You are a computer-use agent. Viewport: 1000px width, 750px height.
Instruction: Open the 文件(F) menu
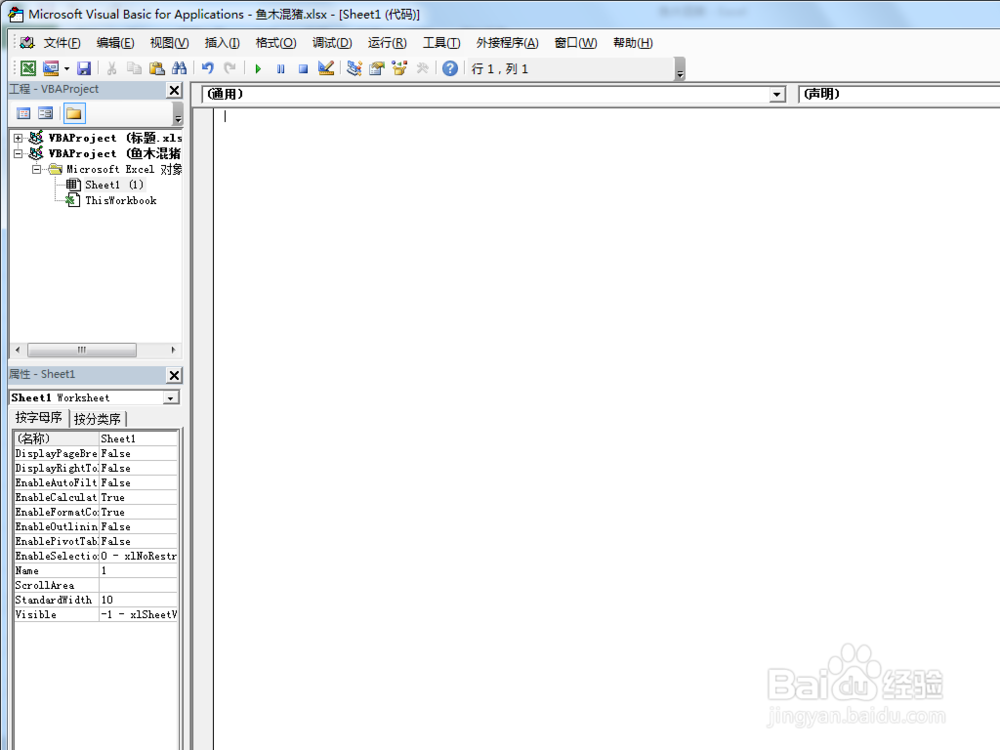[x=62, y=43]
